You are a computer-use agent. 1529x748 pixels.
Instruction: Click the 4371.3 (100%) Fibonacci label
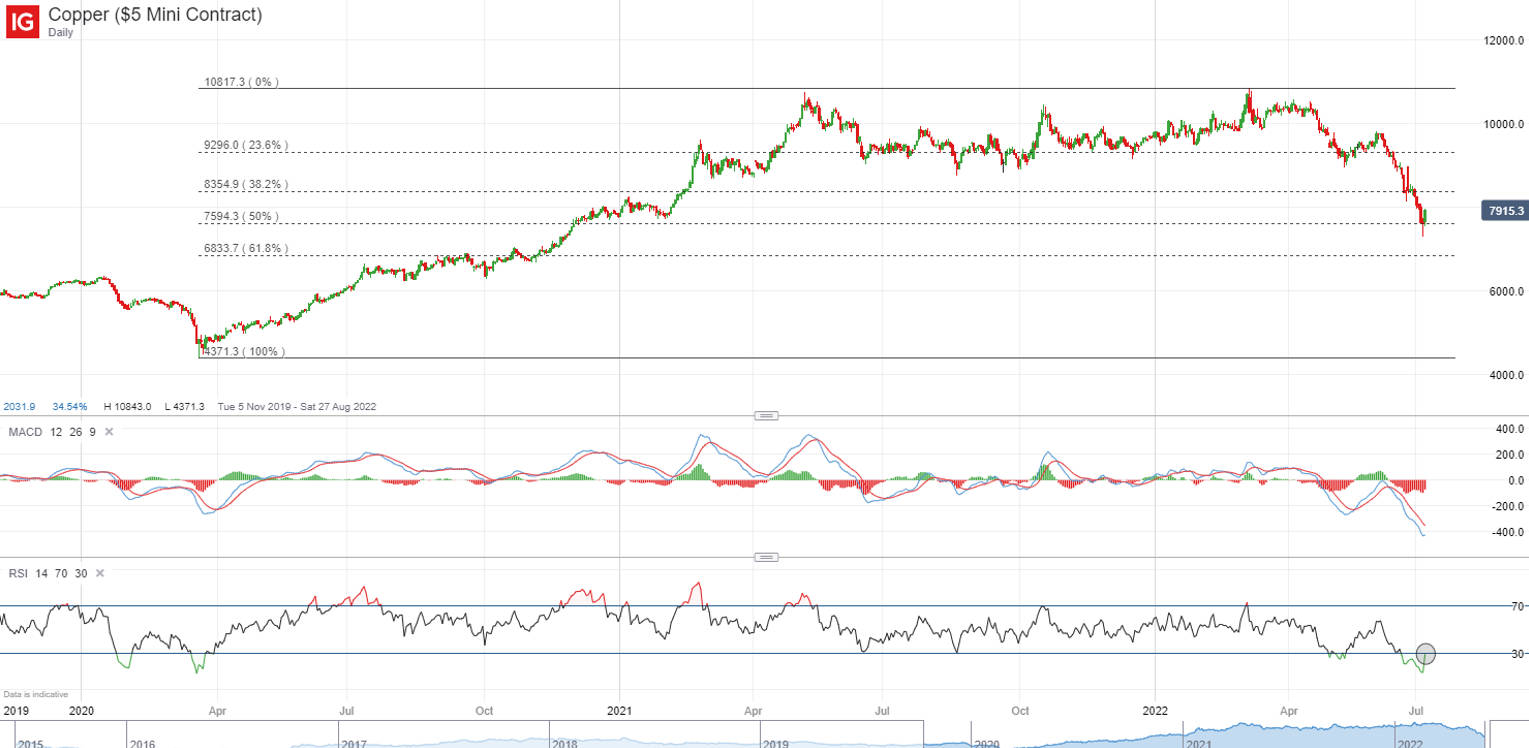coord(245,352)
